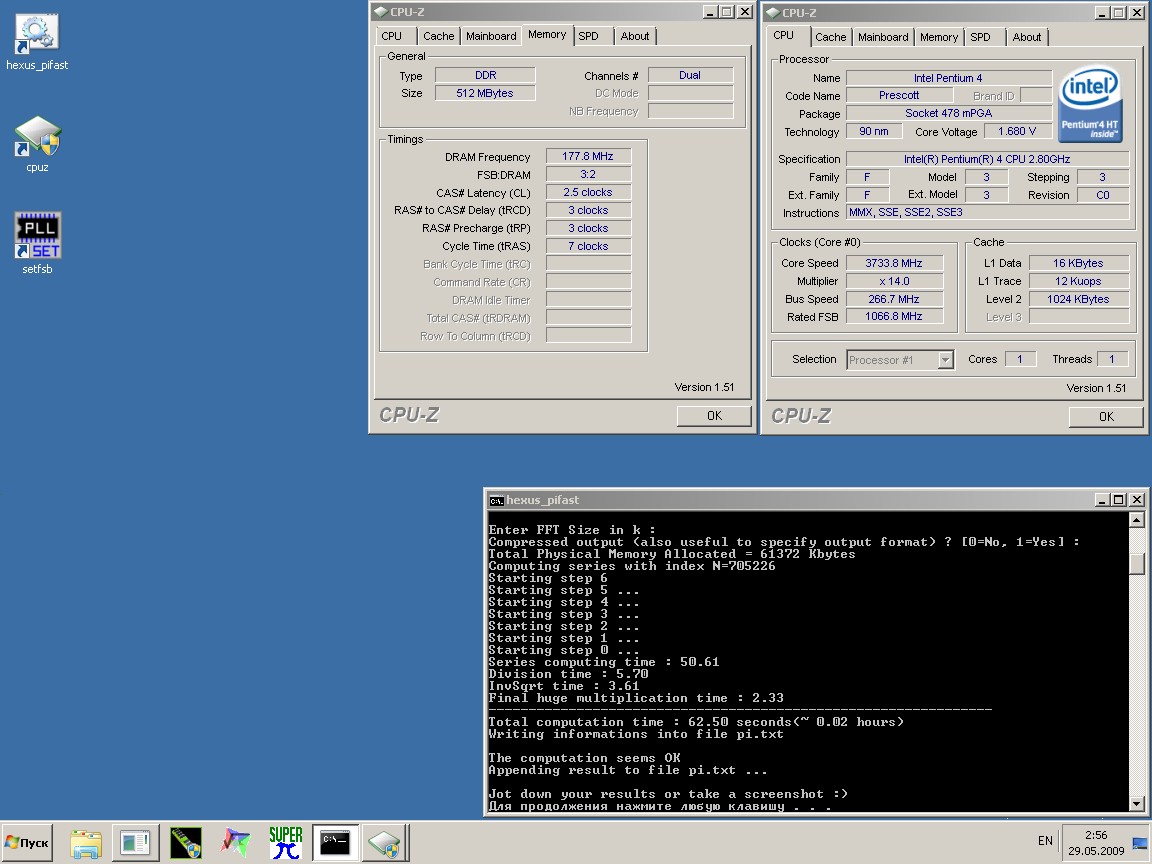Click OK in the Memory CPU-Z window
This screenshot has width=1152, height=864.
[714, 416]
